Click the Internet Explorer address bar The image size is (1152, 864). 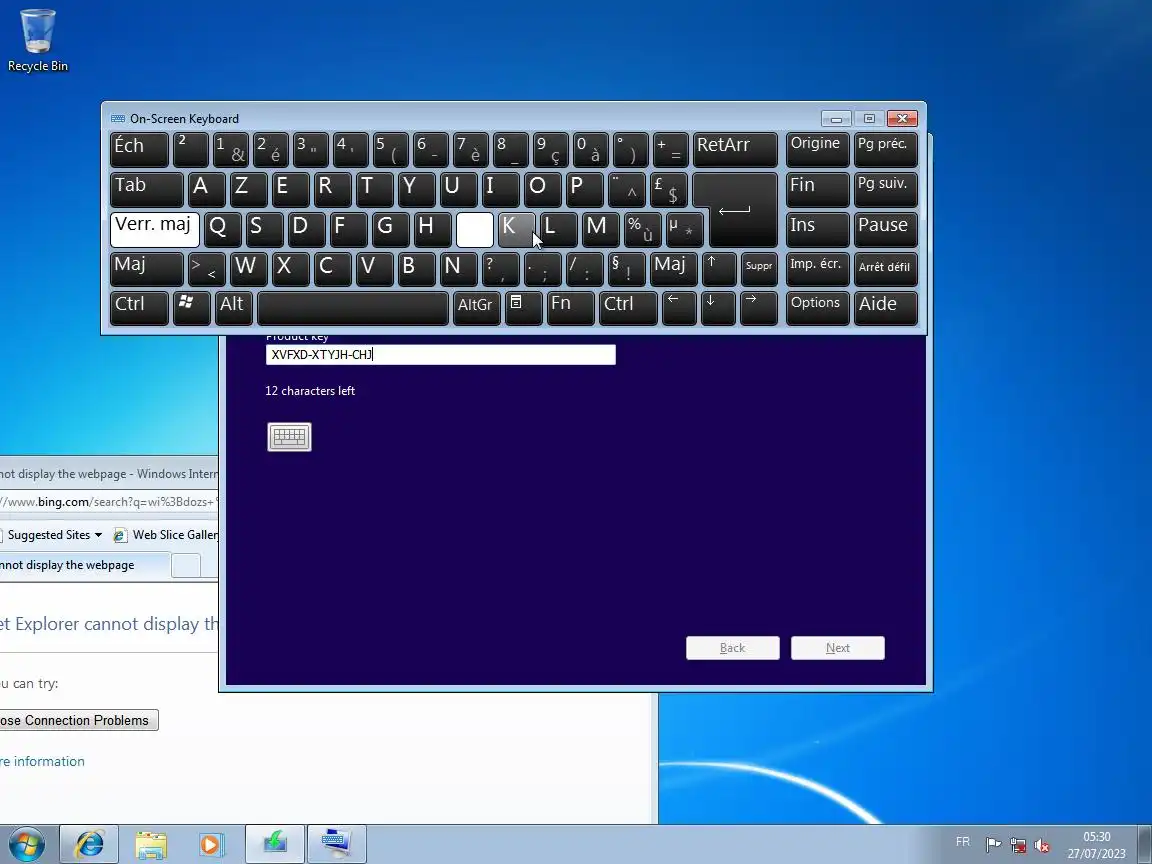coord(109,502)
